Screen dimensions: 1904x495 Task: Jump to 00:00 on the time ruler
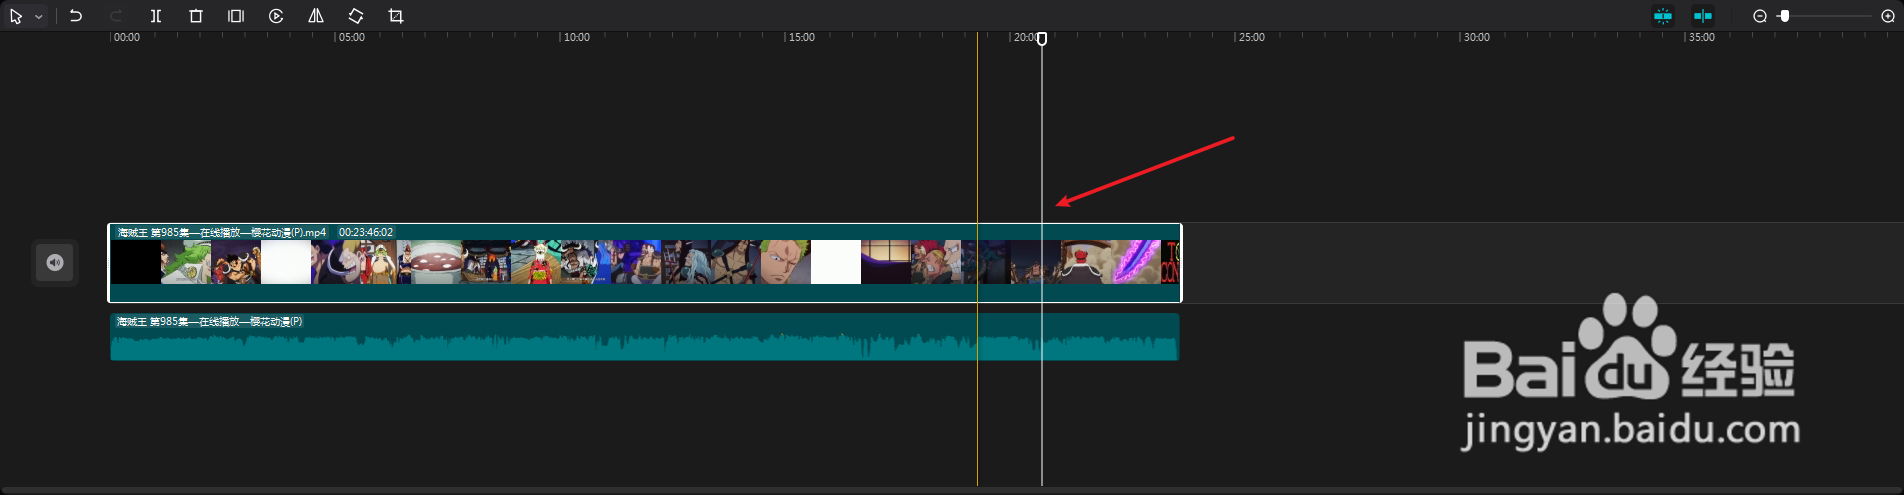127,37
